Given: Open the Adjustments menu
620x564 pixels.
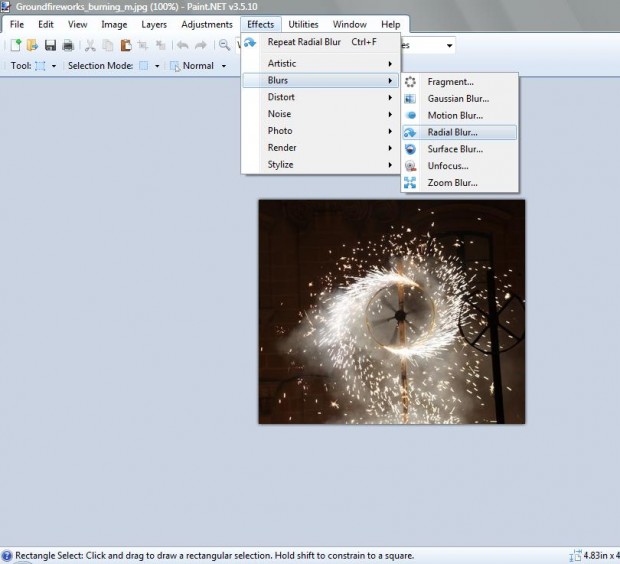Looking at the screenshot, I should (207, 24).
